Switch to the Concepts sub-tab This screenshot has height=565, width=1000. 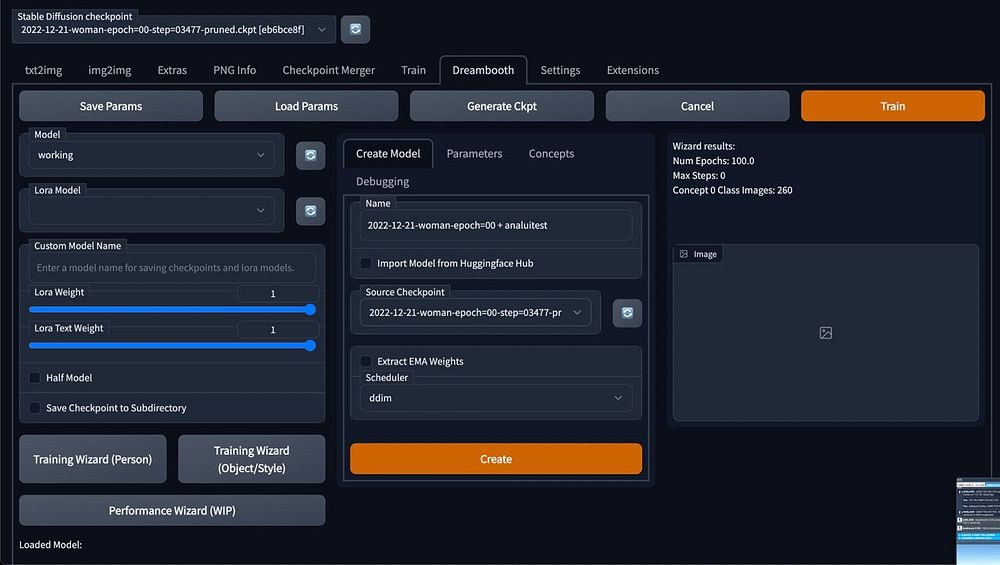[551, 154]
